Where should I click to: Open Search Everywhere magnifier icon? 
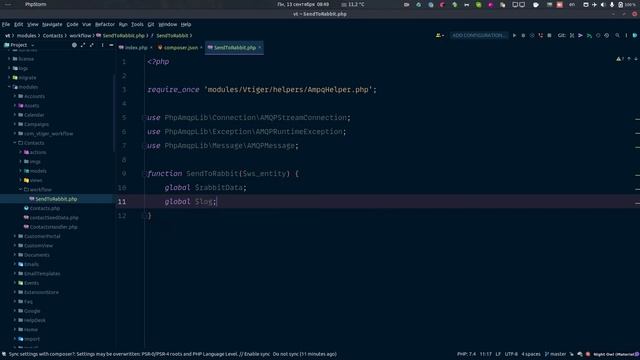617,36
